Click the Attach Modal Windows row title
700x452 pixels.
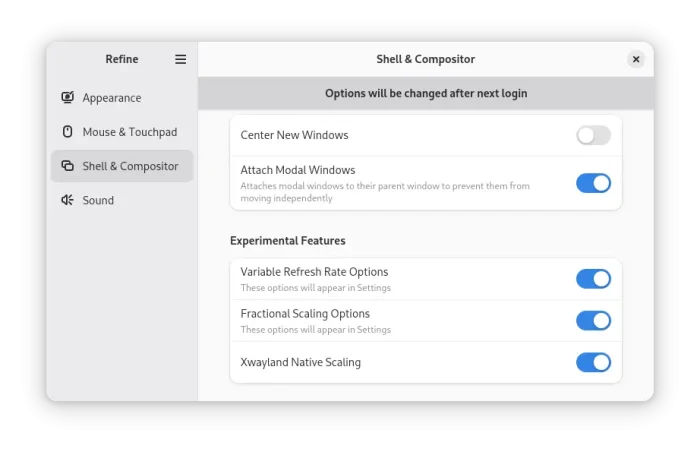[298, 170]
